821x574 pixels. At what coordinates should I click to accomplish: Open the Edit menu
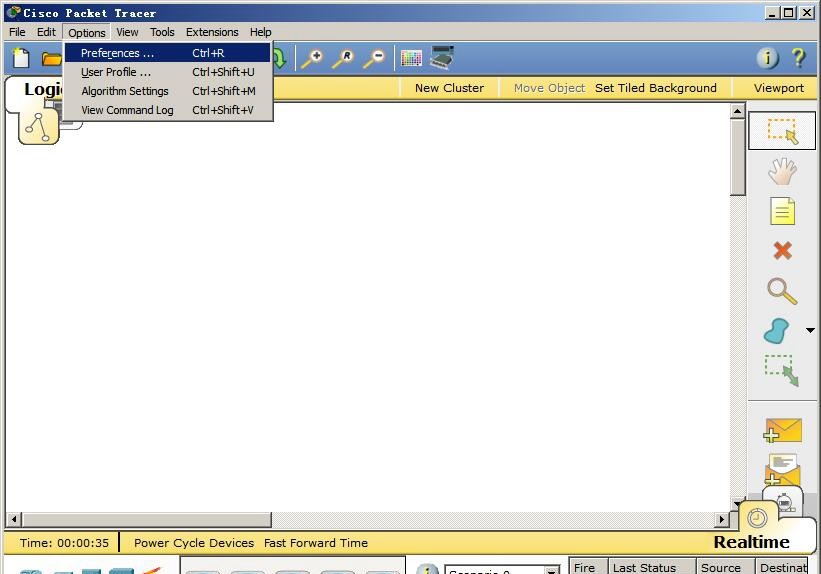[x=46, y=32]
